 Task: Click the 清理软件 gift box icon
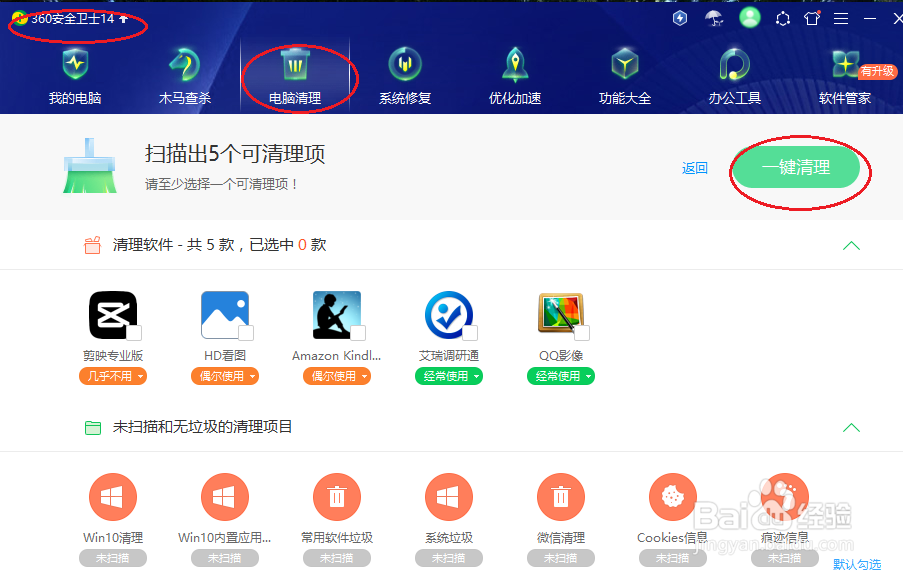(93, 245)
